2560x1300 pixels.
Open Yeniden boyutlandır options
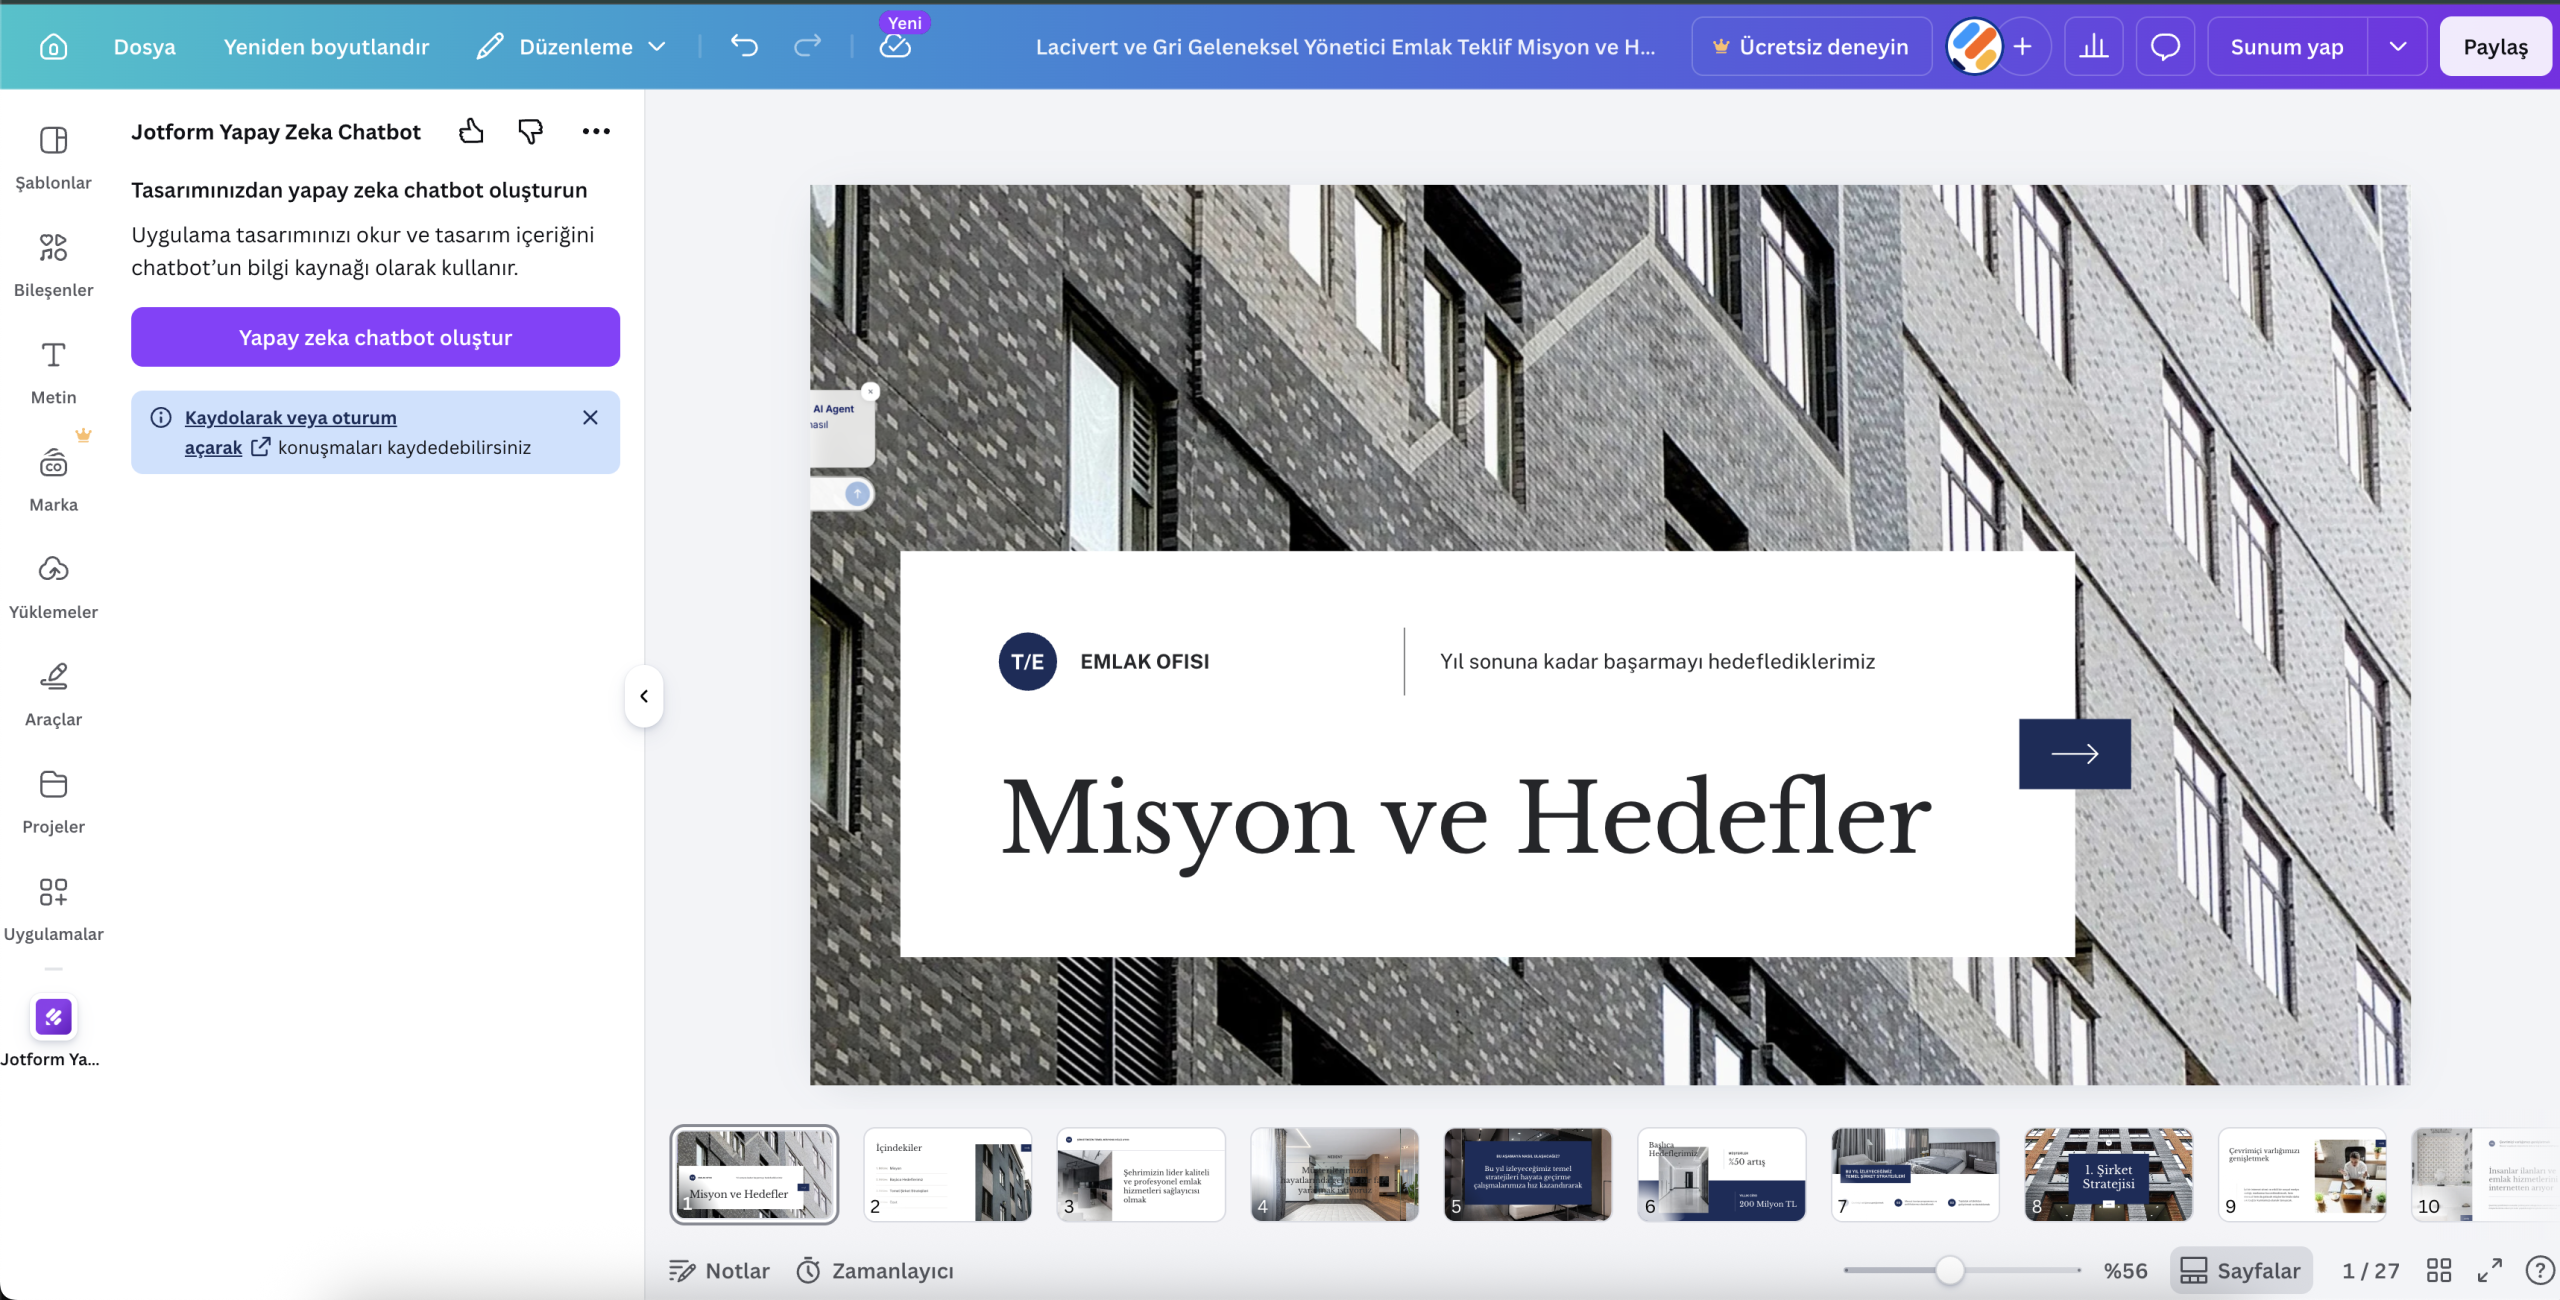(x=326, y=46)
